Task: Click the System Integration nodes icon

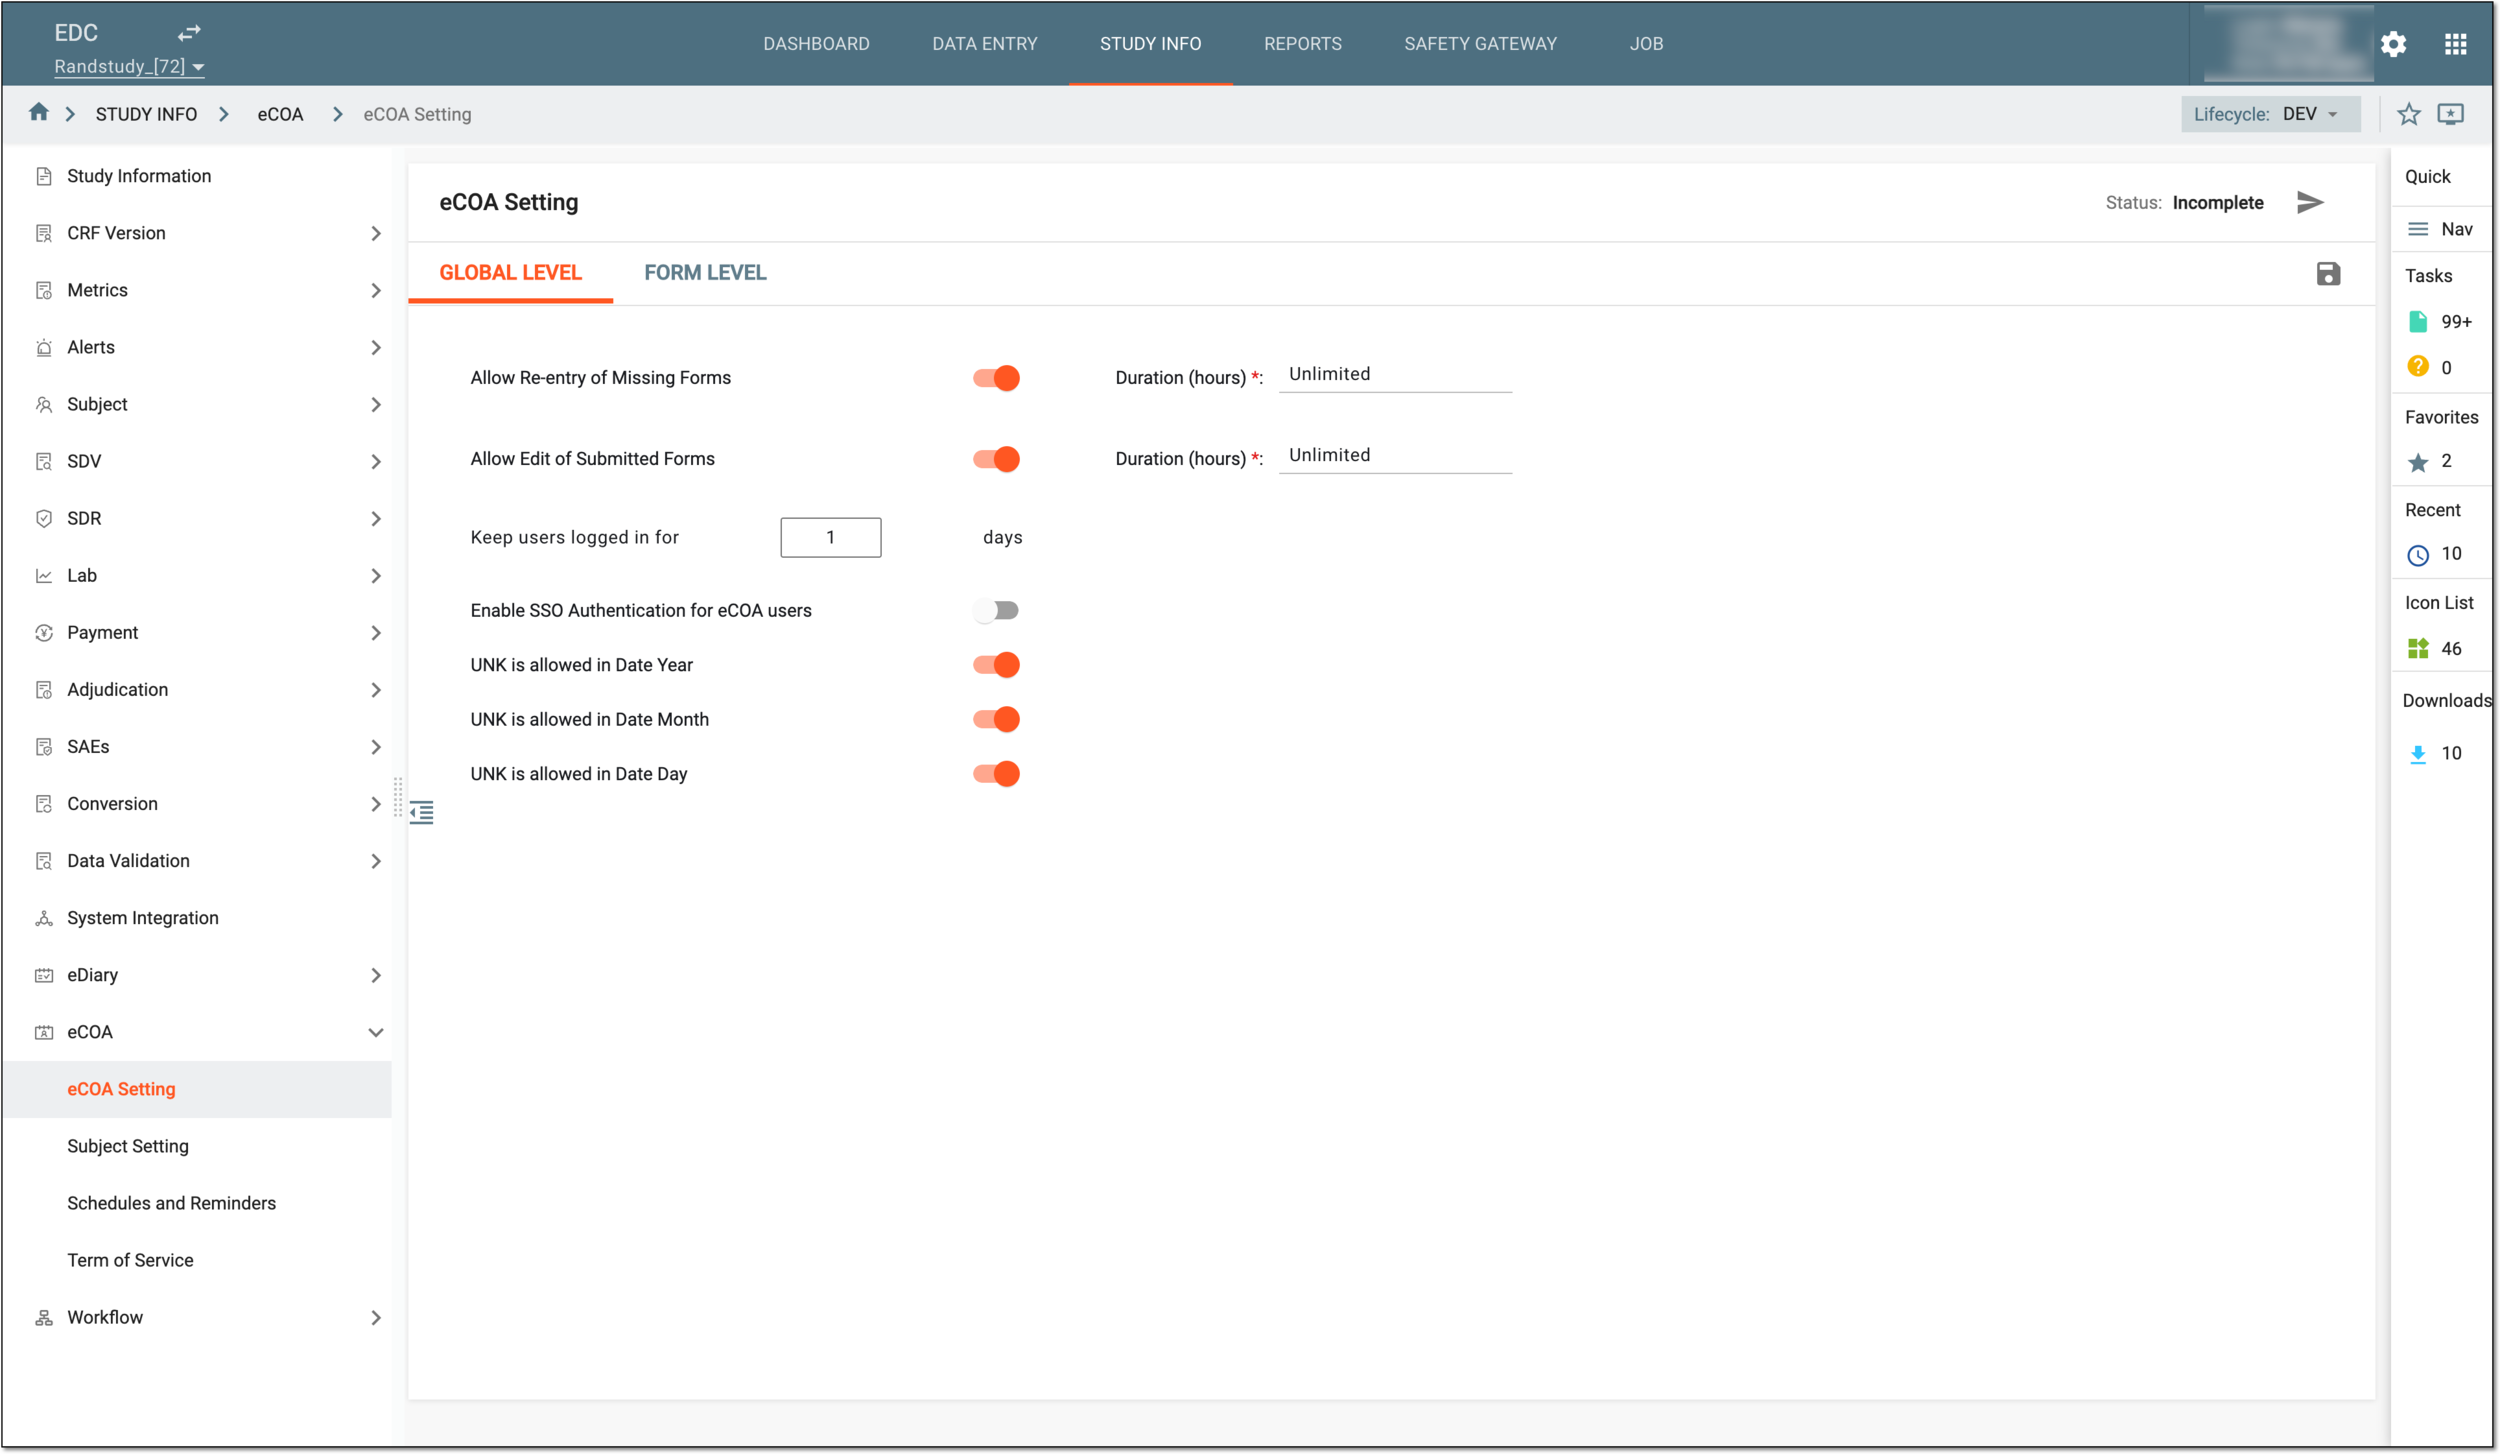Action: tap(43, 918)
